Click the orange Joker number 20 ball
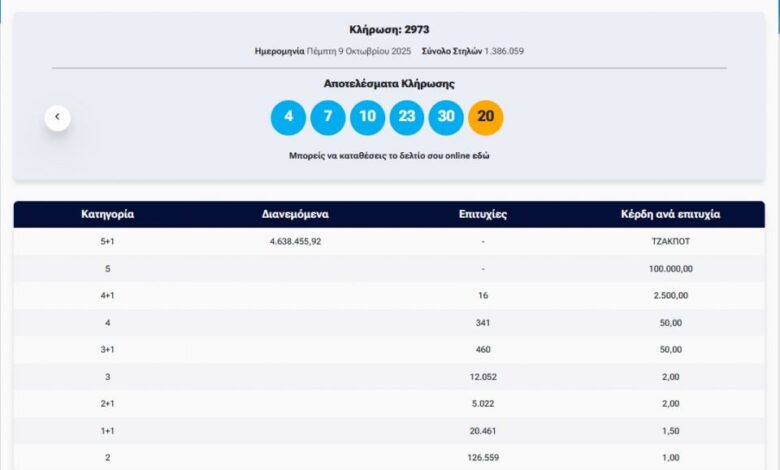 pyautogui.click(x=486, y=117)
